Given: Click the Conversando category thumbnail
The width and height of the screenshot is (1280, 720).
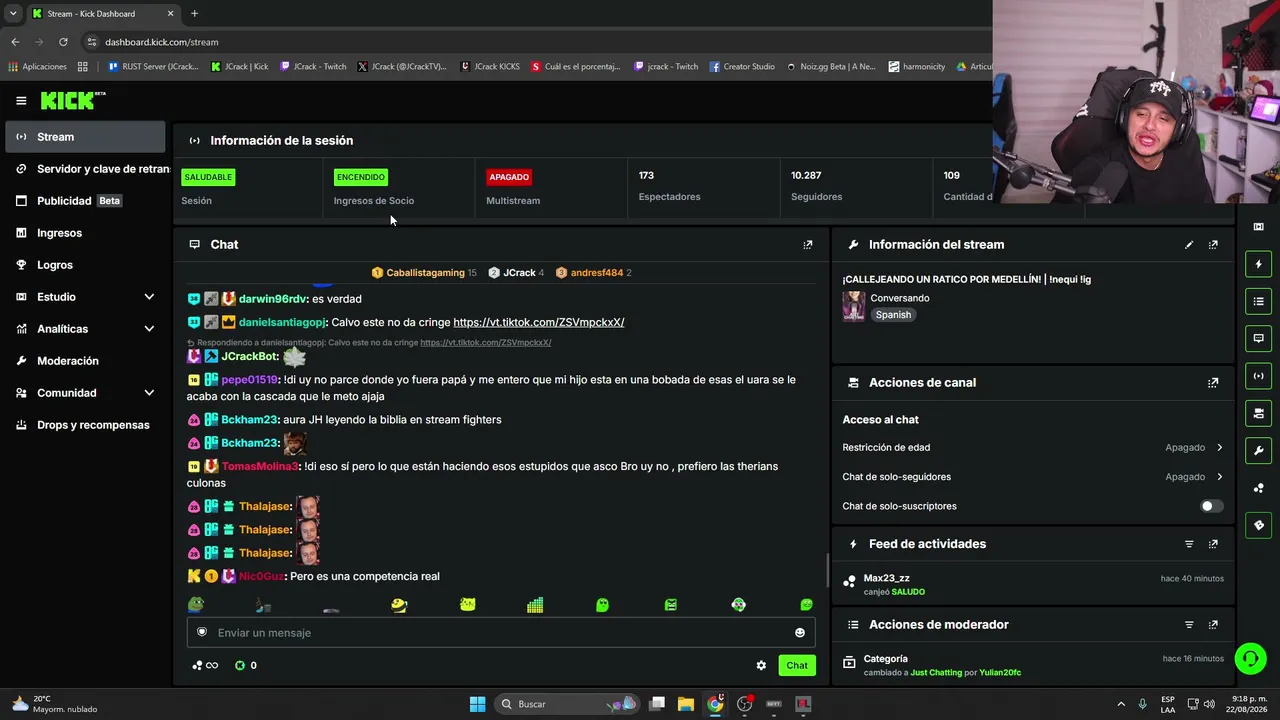Looking at the screenshot, I should tap(853, 306).
